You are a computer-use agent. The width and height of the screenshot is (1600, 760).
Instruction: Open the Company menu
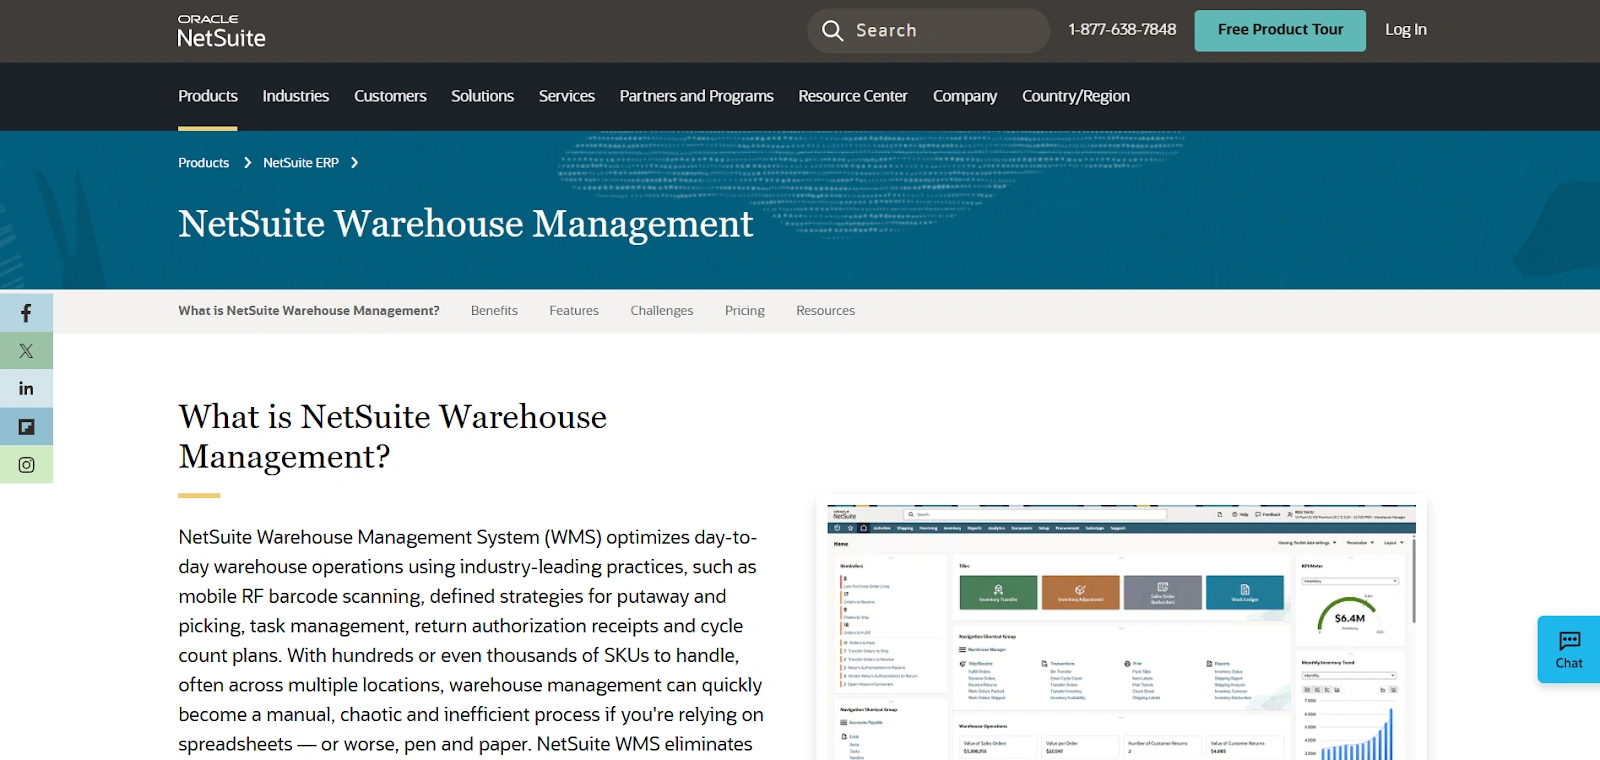click(x=965, y=96)
